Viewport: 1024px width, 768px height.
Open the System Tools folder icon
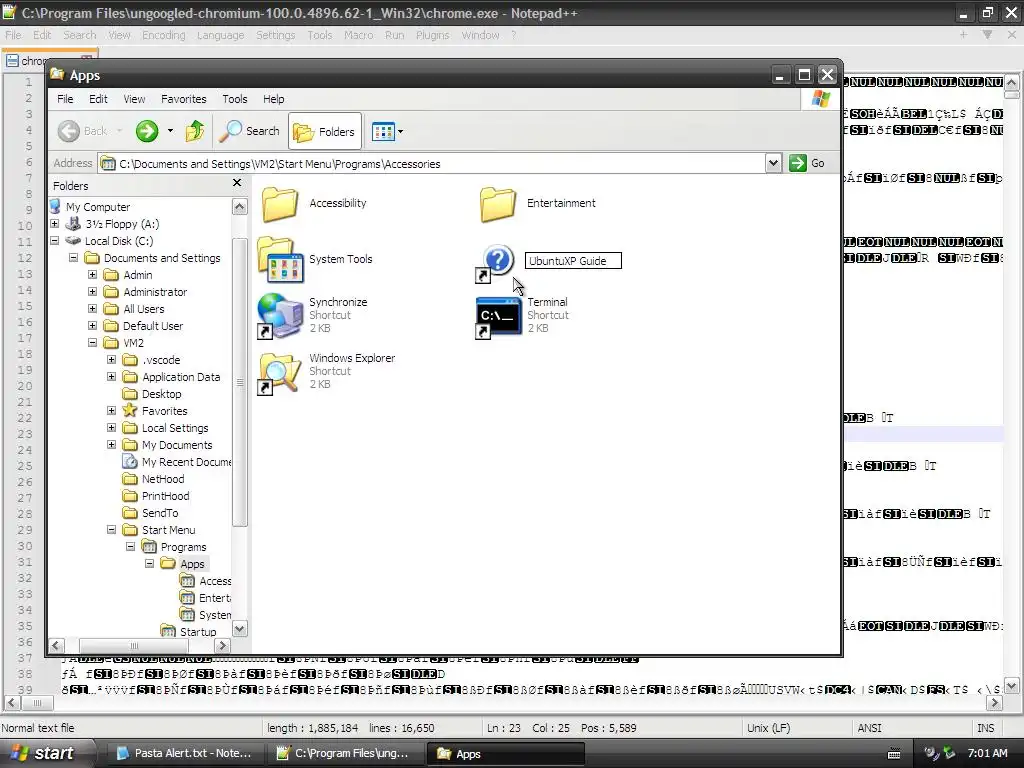tap(281, 259)
